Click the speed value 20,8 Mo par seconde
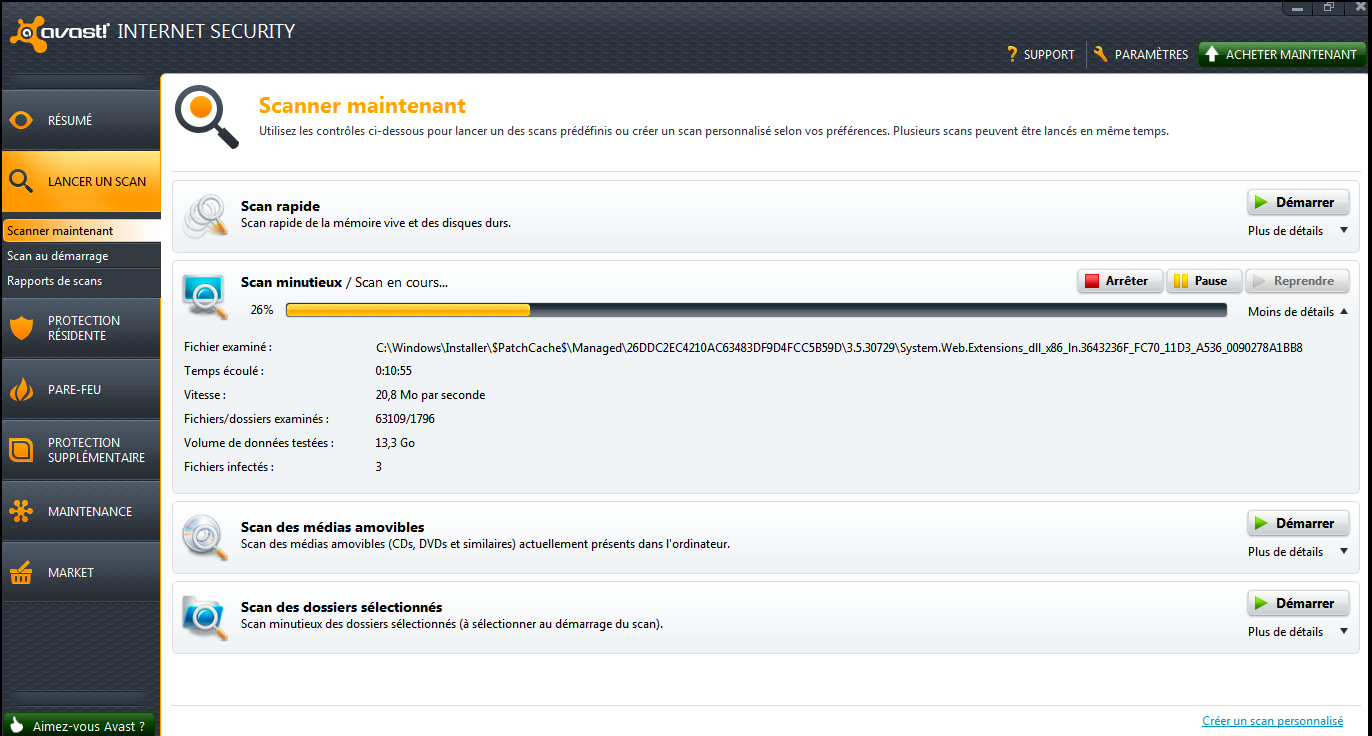Screen dimensions: 1372x736 [430, 395]
